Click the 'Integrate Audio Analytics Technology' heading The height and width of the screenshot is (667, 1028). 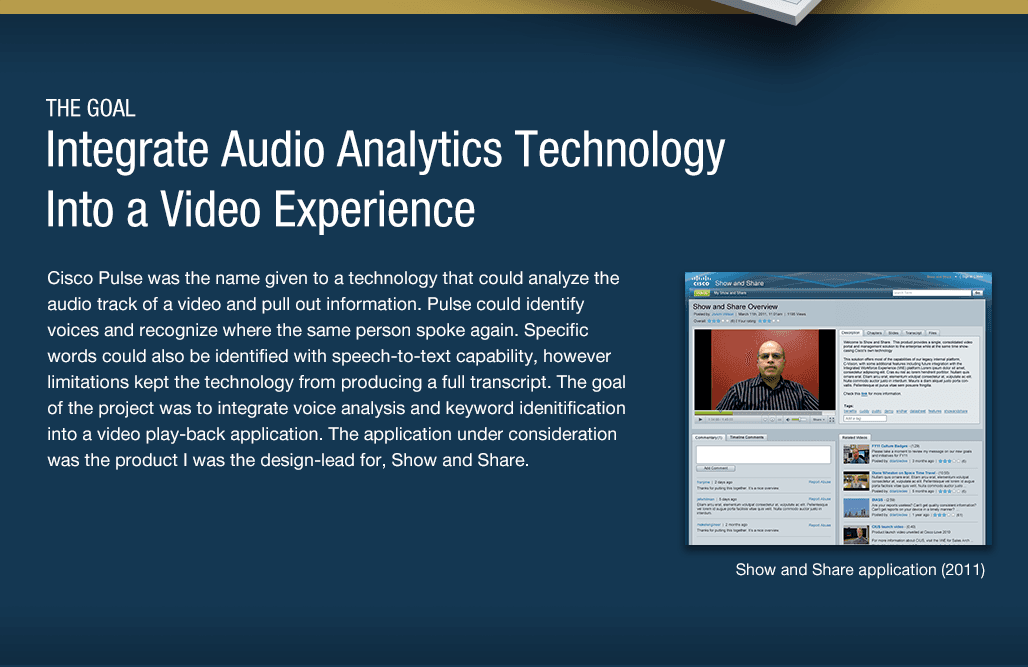(386, 151)
